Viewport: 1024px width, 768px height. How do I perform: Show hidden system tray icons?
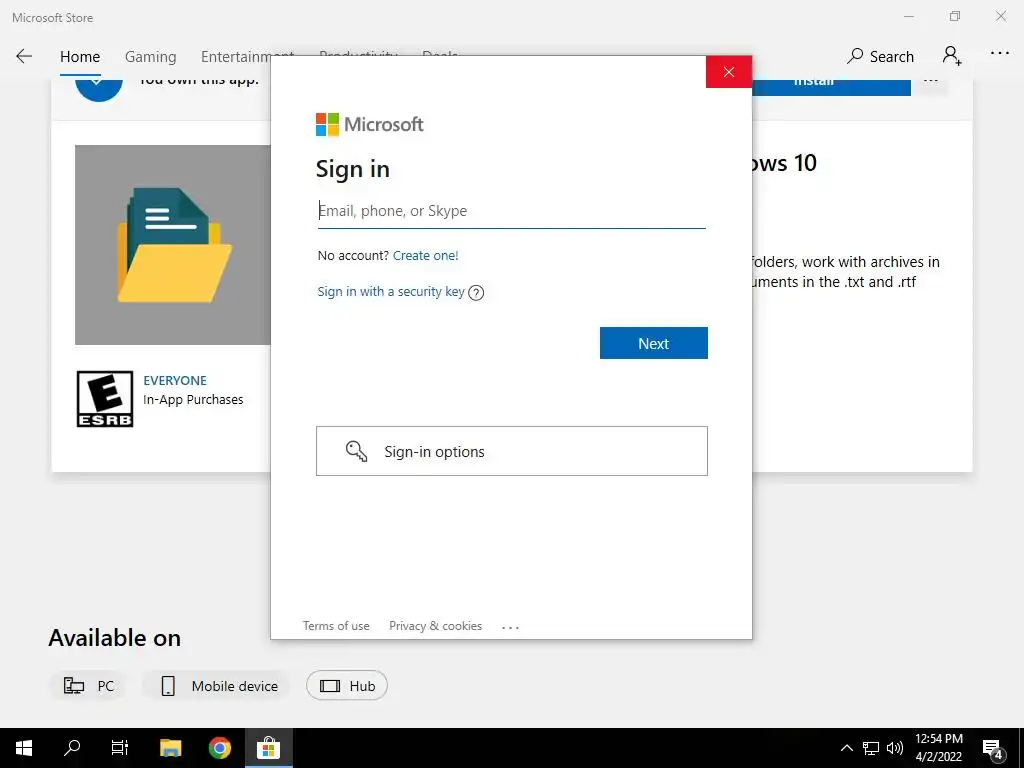[846, 748]
